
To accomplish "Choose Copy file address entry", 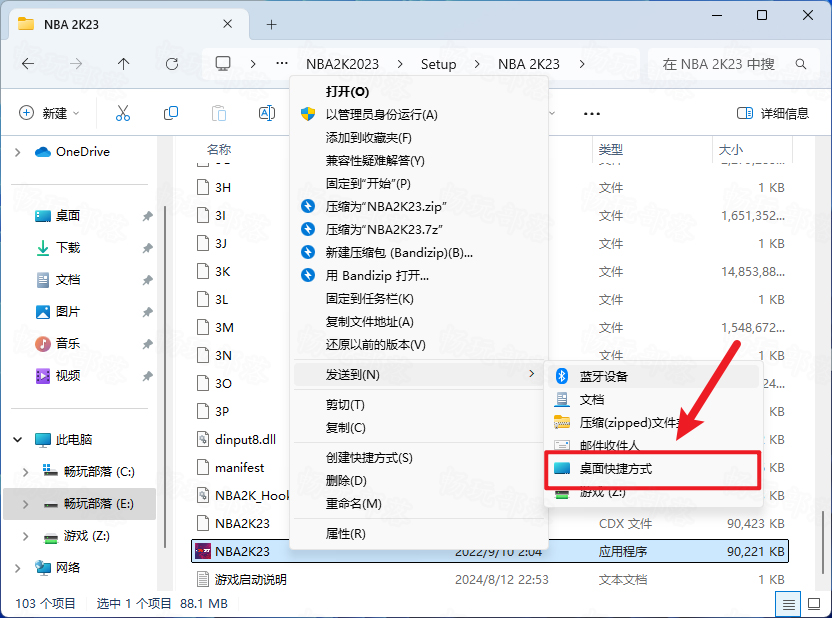I will pos(419,321).
